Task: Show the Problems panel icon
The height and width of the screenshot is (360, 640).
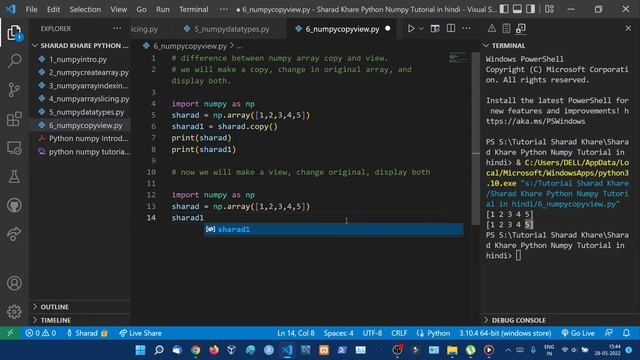Action: click(491, 29)
